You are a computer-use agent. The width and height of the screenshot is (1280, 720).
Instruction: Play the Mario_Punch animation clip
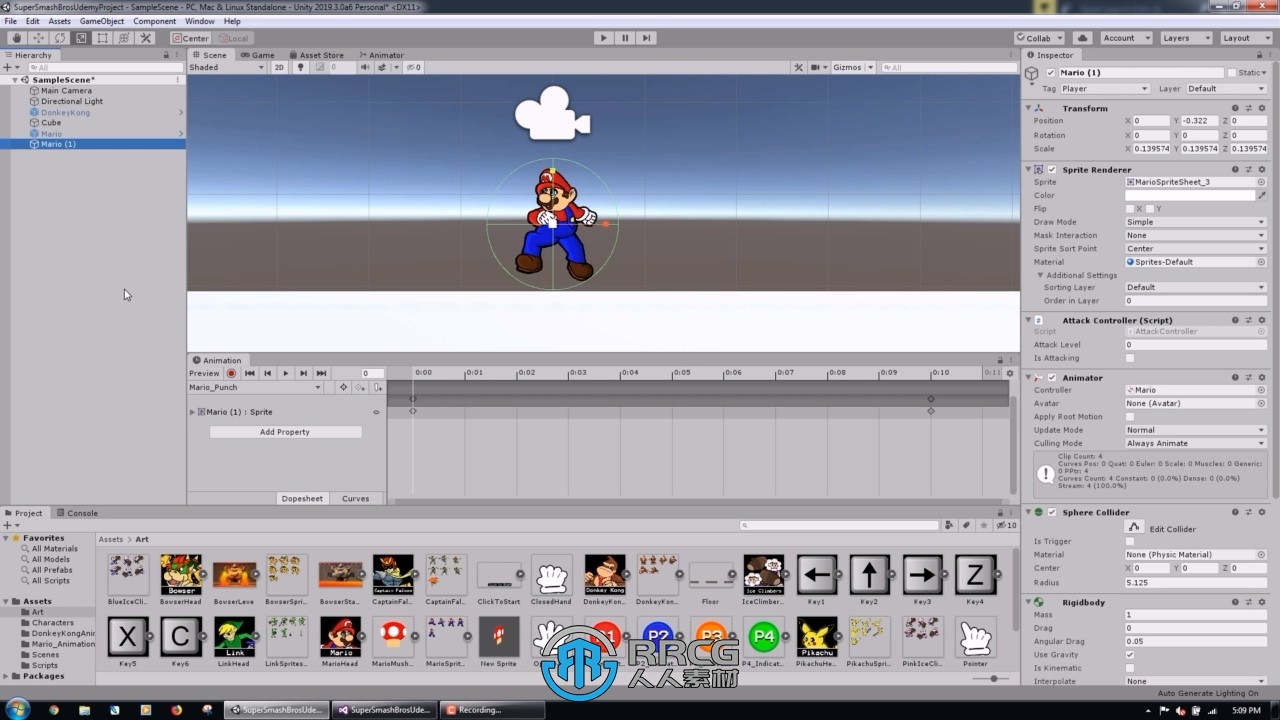[285, 373]
